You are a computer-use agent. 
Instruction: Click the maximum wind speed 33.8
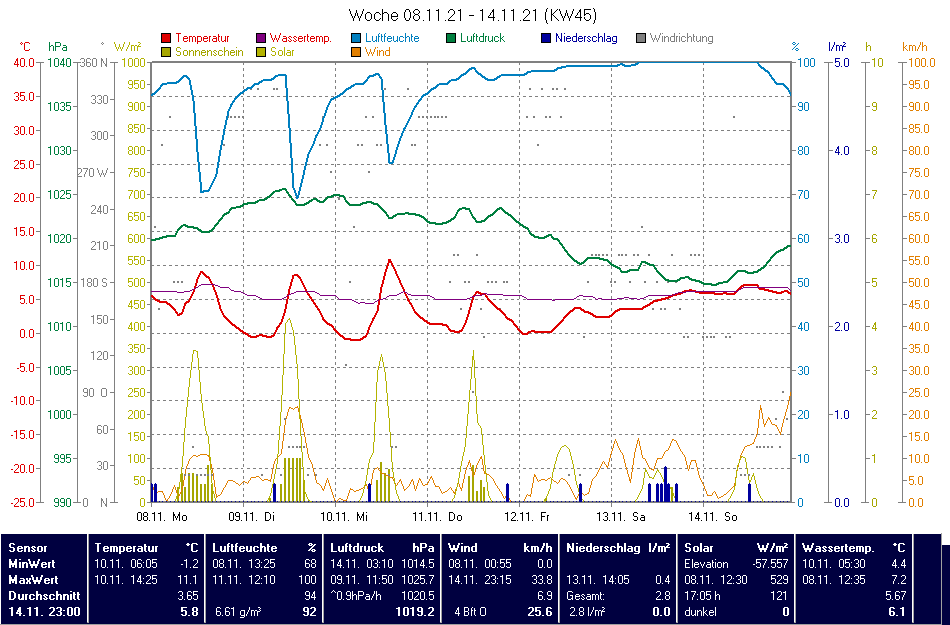[541, 580]
